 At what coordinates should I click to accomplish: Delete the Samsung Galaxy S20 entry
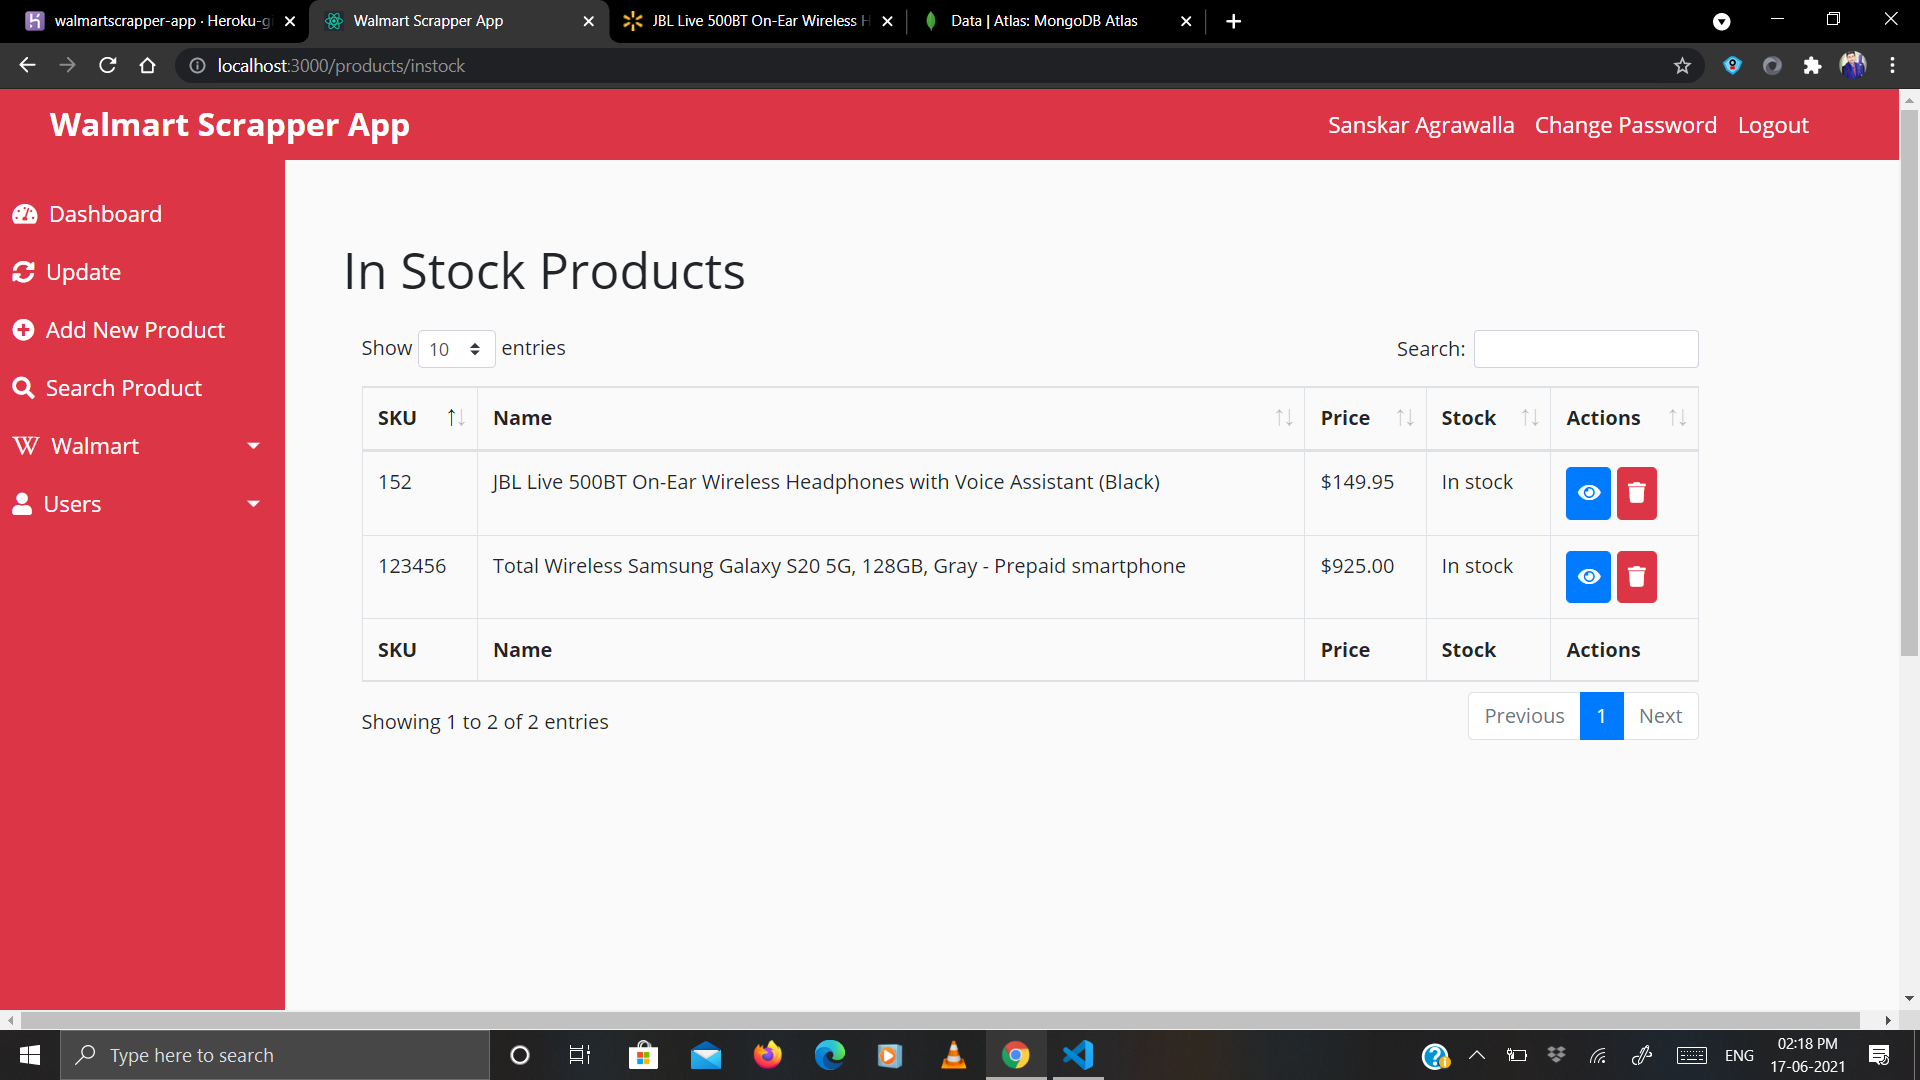tap(1636, 577)
